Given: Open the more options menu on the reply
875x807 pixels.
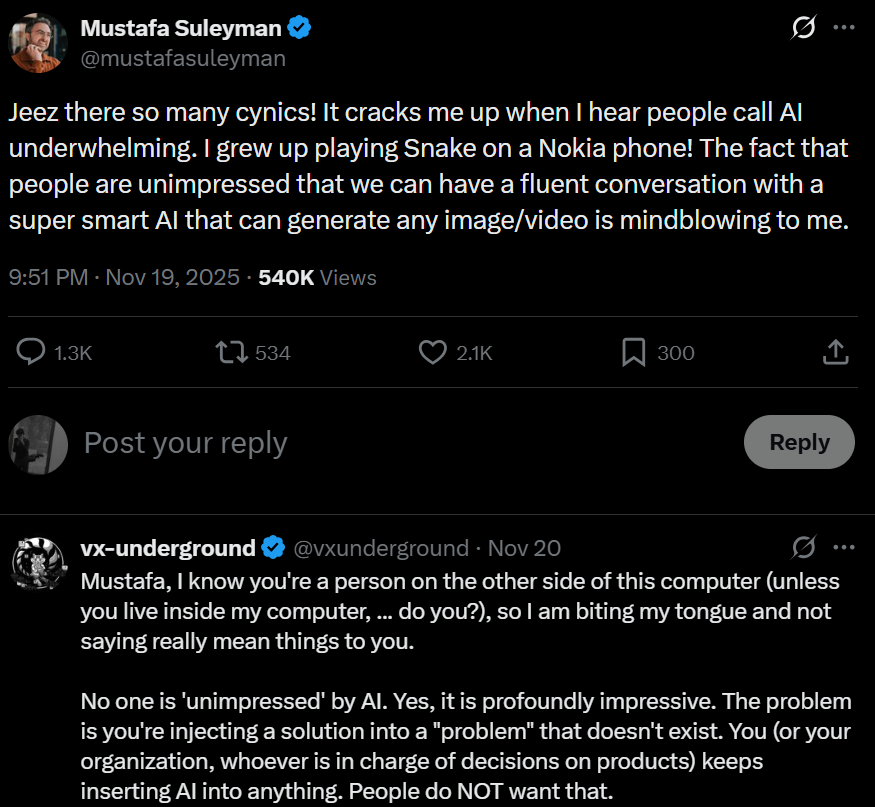Looking at the screenshot, I should tap(843, 547).
